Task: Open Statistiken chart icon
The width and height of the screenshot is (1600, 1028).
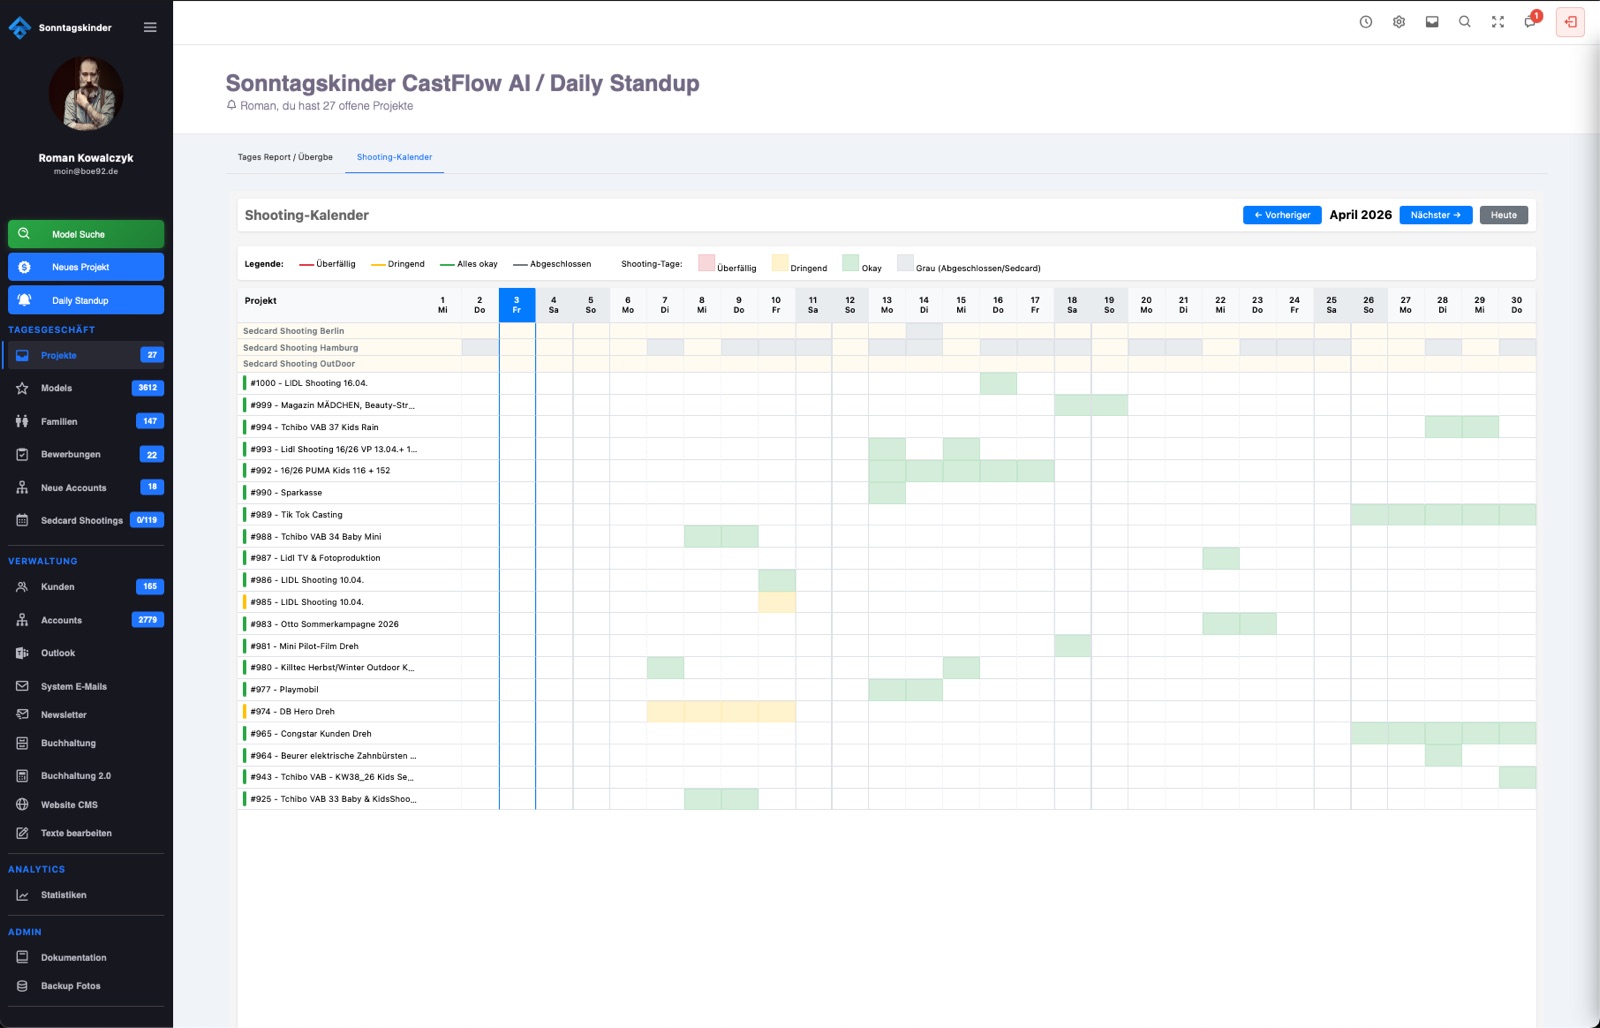Action: 22,895
